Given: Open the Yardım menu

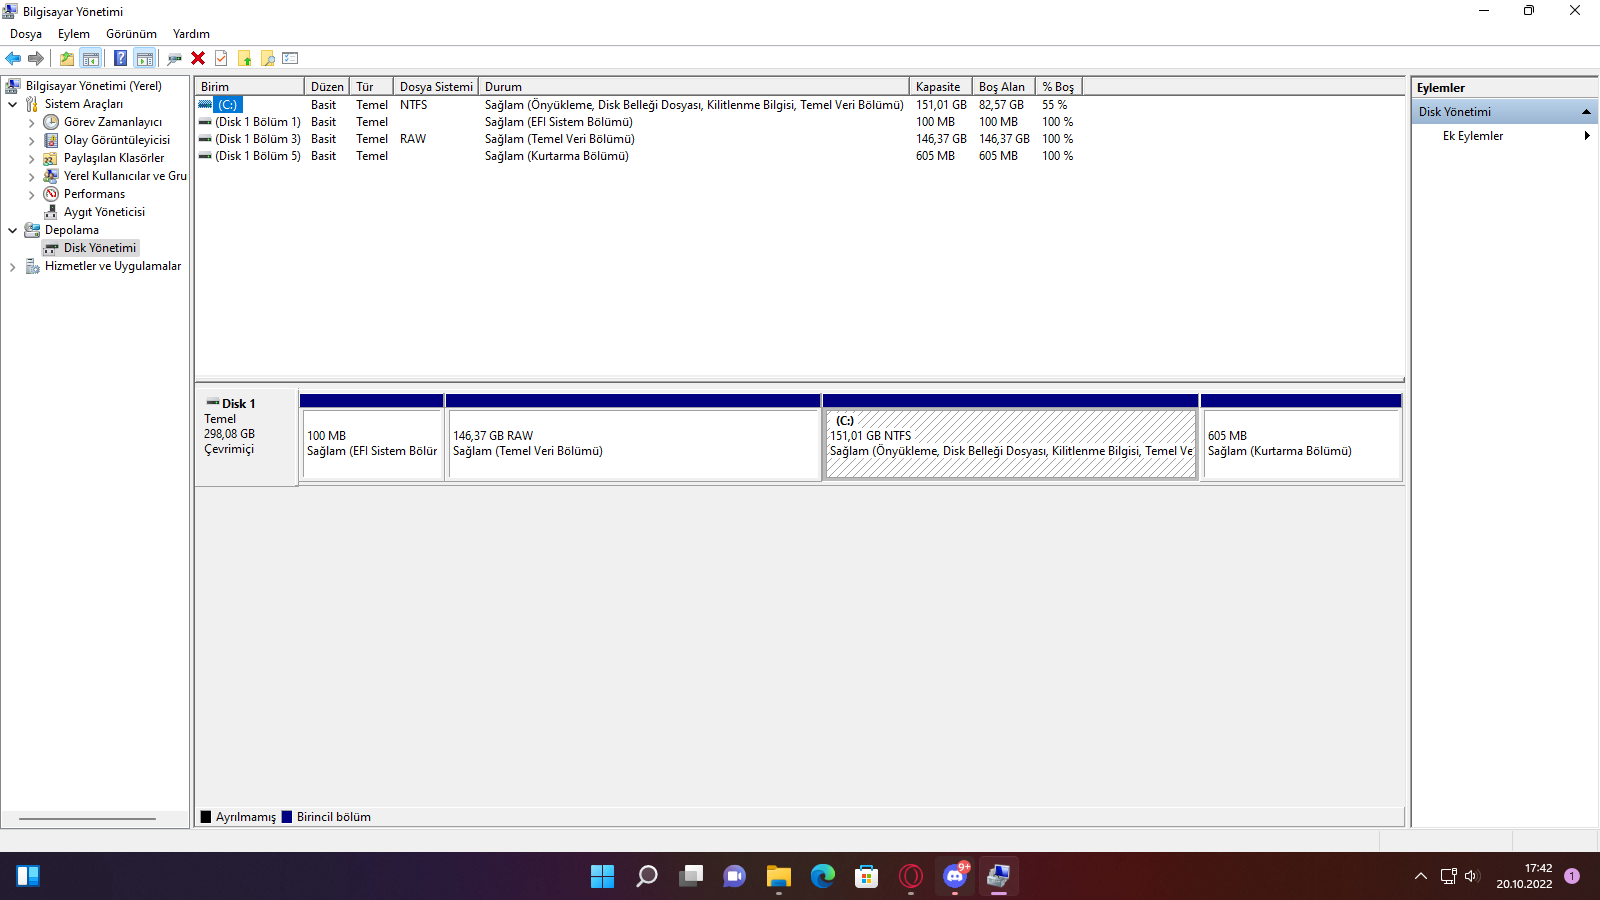Looking at the screenshot, I should pyautogui.click(x=191, y=34).
